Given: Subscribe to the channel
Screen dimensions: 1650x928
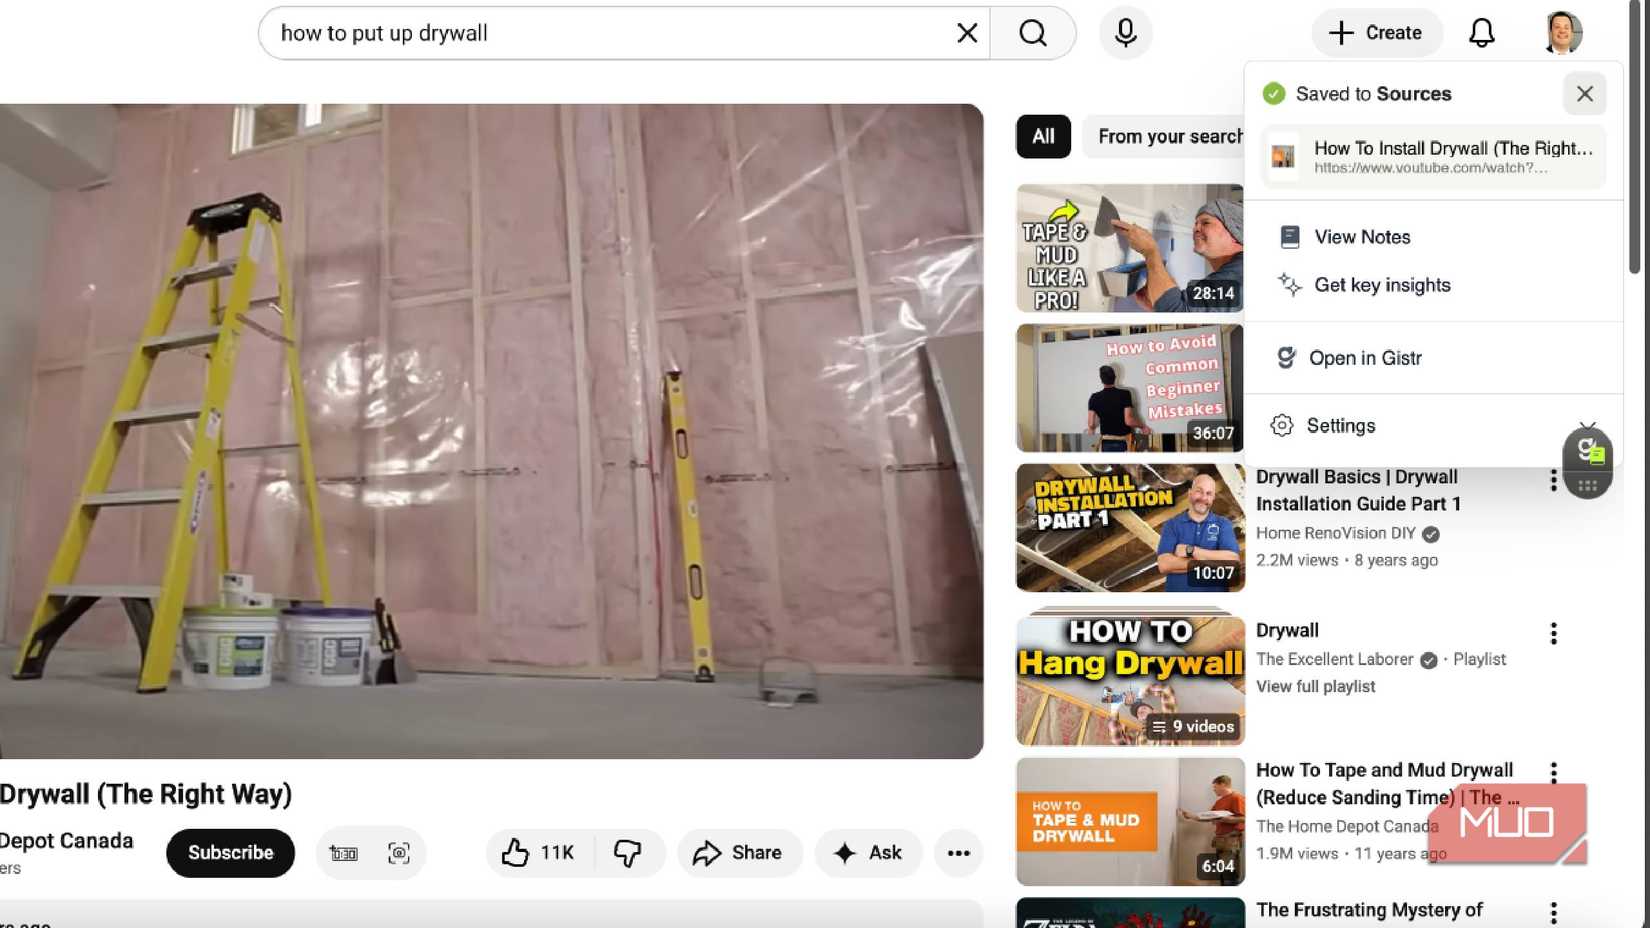Looking at the screenshot, I should (x=229, y=853).
